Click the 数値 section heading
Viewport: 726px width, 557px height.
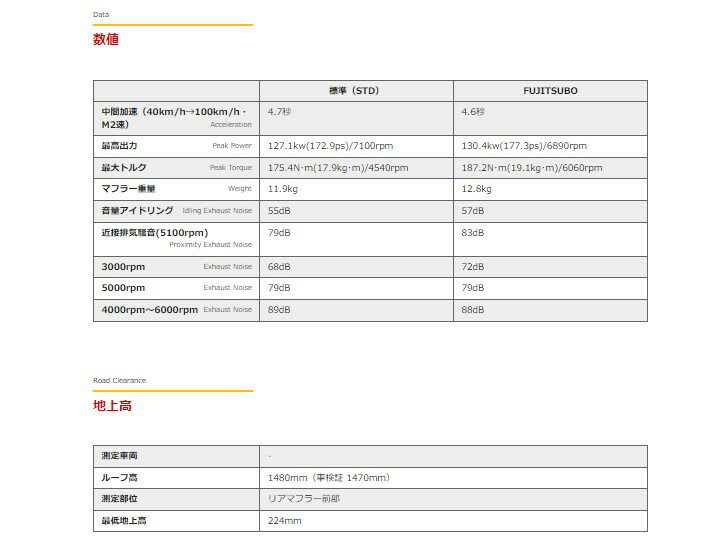tap(106, 39)
